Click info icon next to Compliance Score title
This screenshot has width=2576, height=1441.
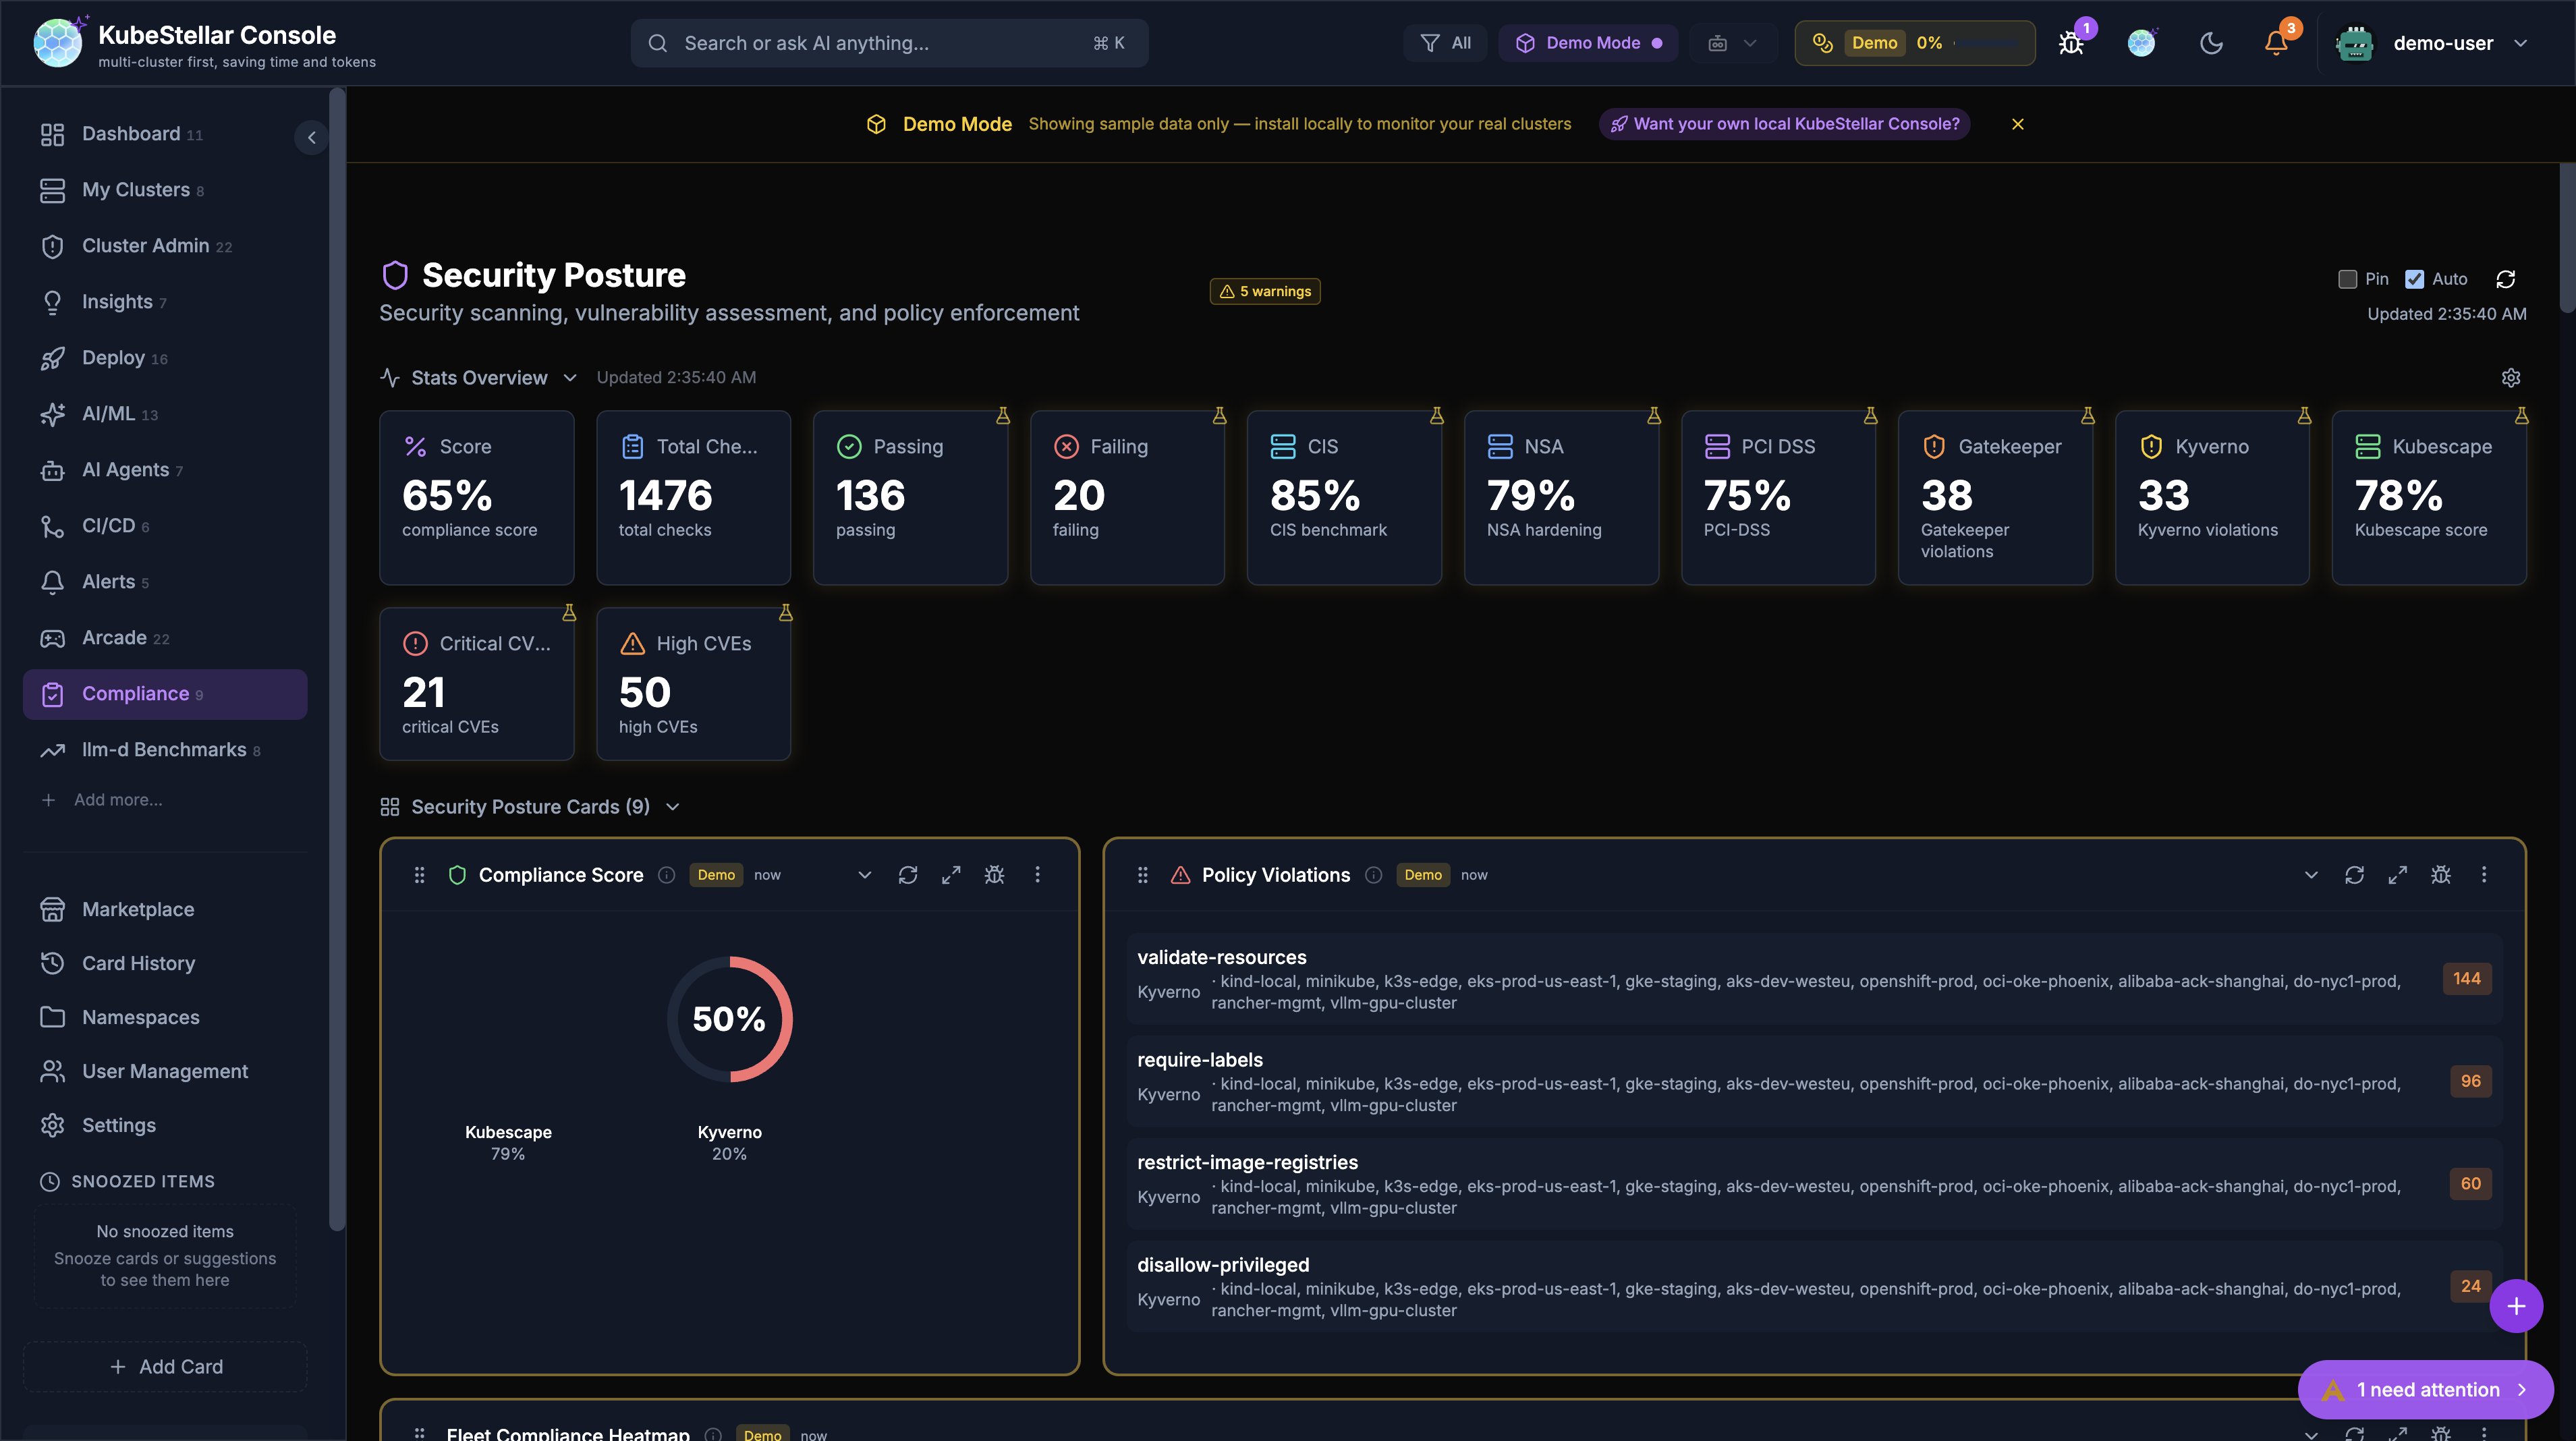click(666, 875)
